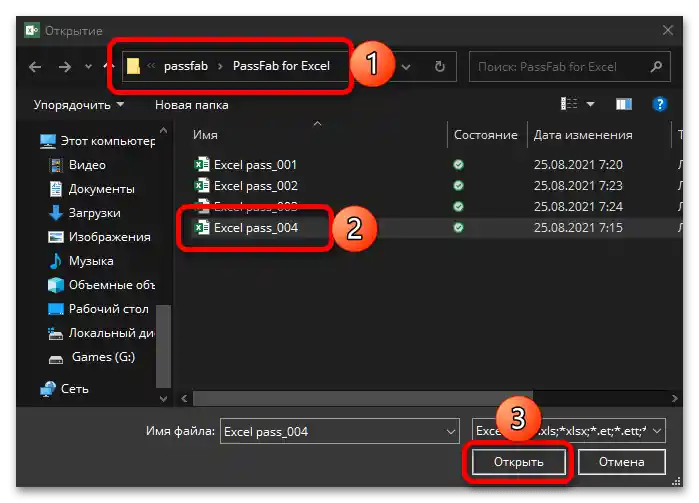The width and height of the screenshot is (699, 503).
Task: Click horizontal scrollbar left arrow
Action: [184, 398]
